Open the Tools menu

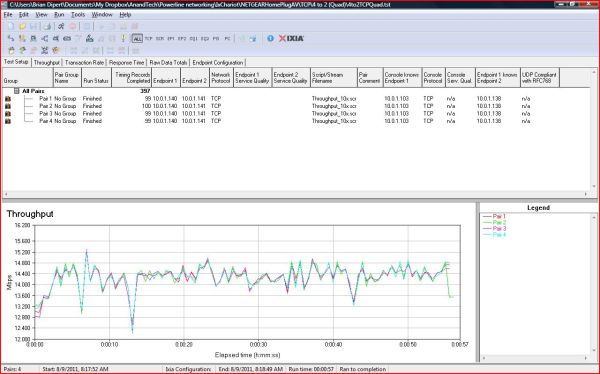pyautogui.click(x=78, y=15)
